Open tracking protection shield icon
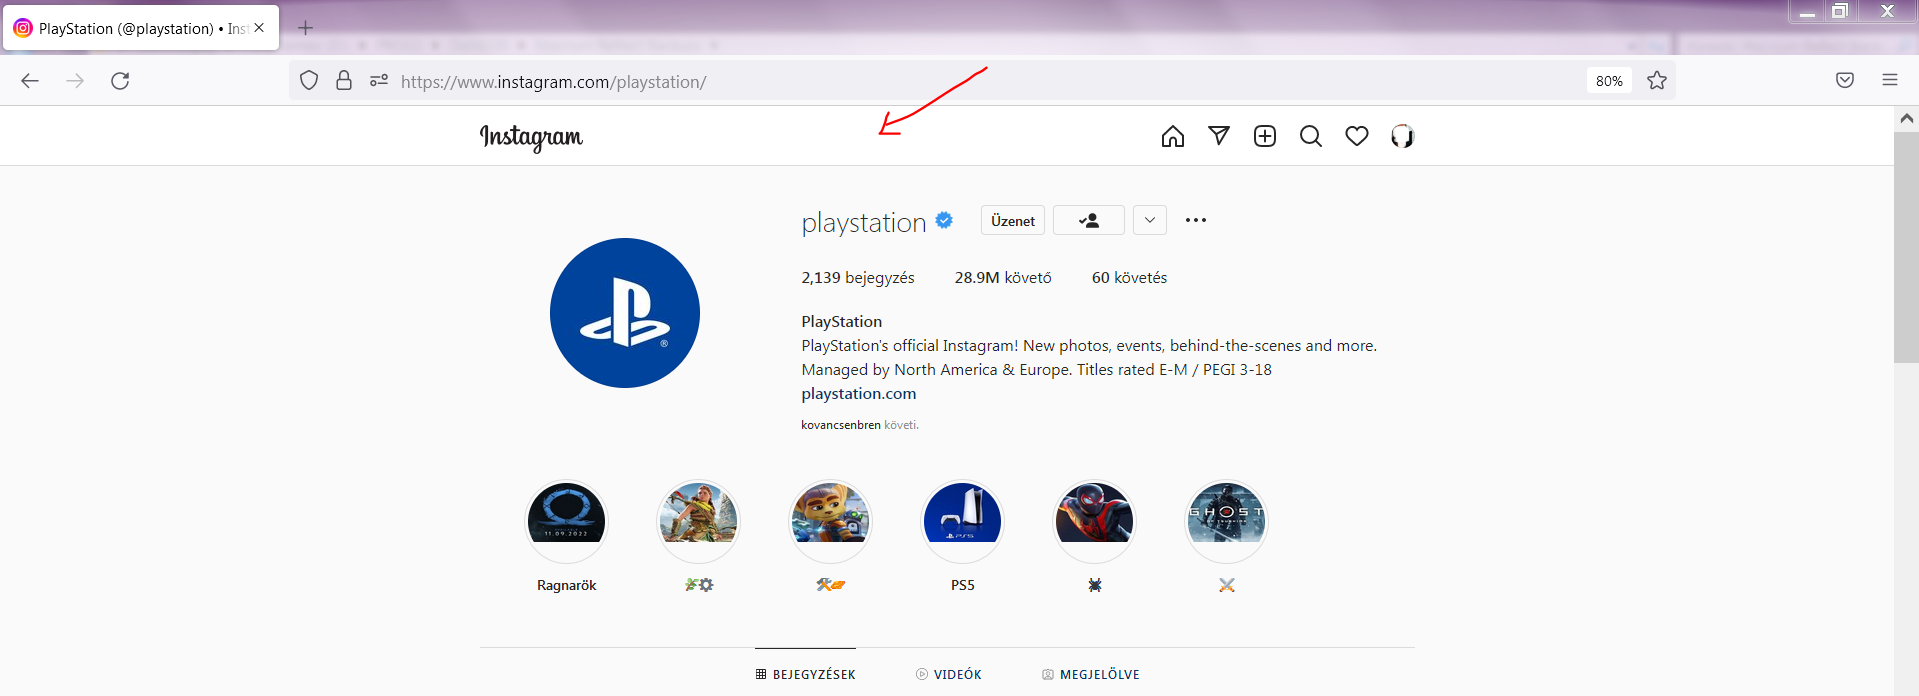 pos(309,81)
